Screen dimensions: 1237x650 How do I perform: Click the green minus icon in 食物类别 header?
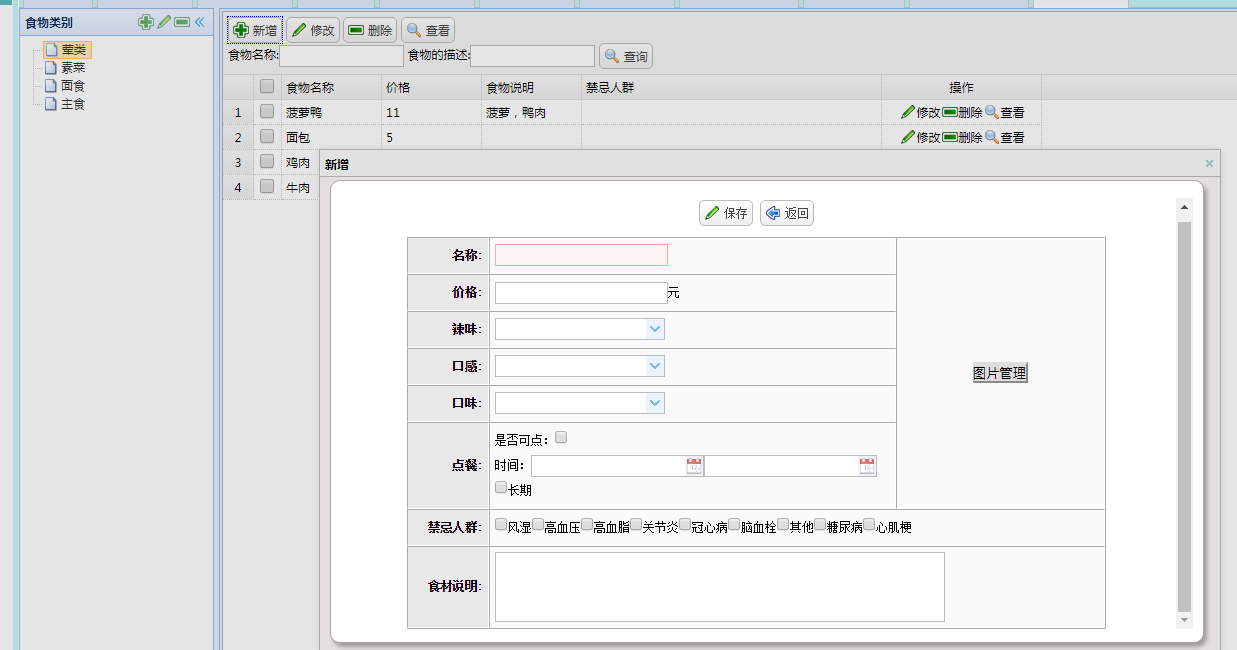(182, 22)
